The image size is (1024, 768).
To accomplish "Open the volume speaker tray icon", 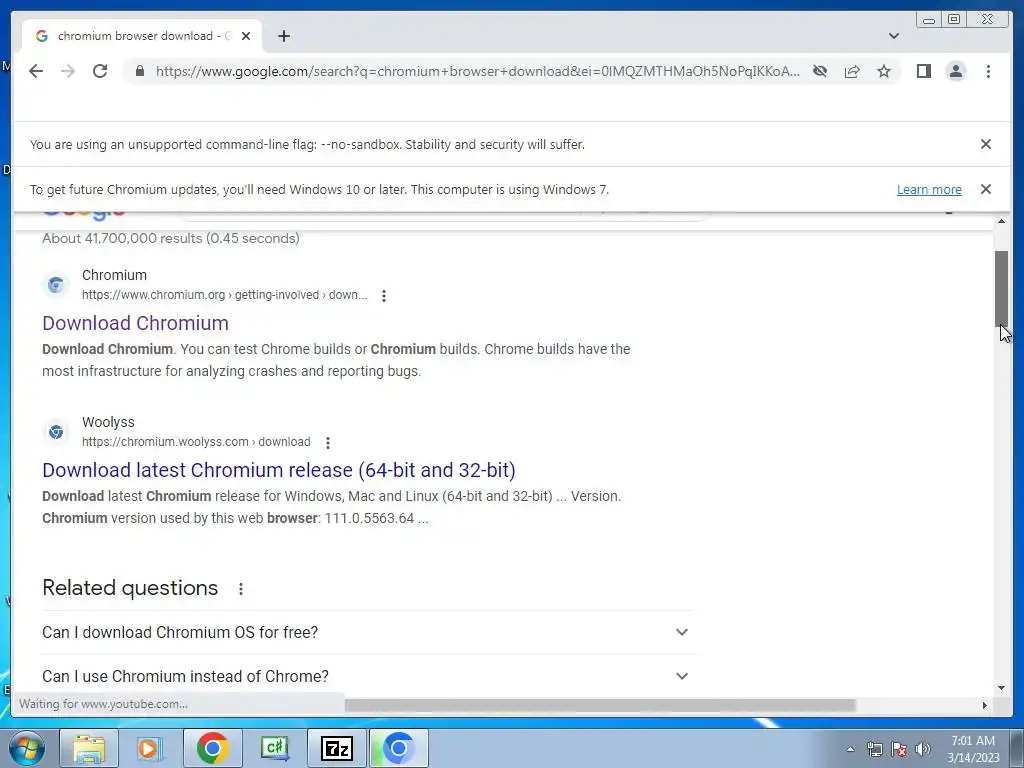I will click(x=923, y=749).
